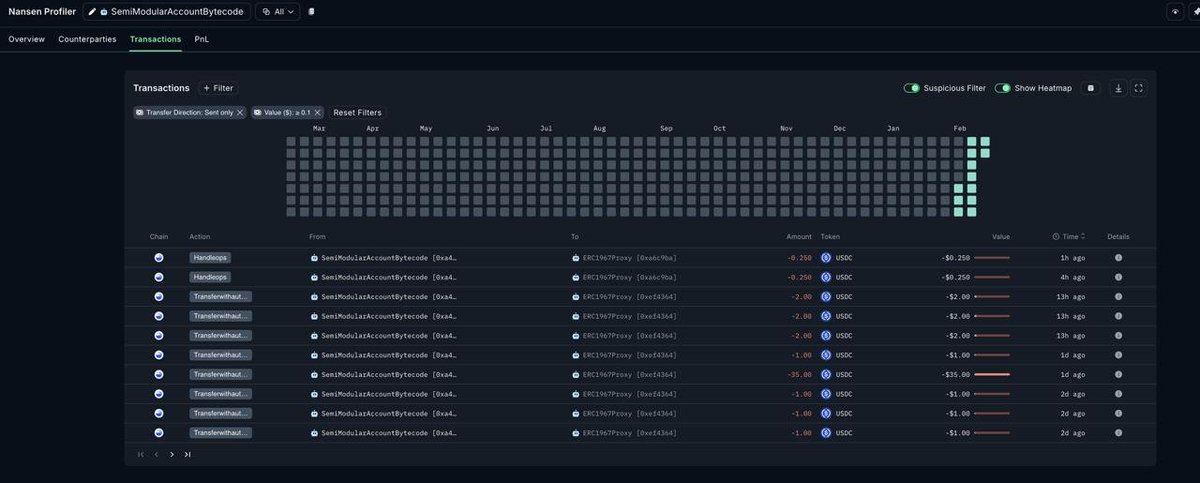This screenshot has width=1200, height=483.
Task: Click the -35.00 amount cell
Action: pyautogui.click(x=798, y=374)
